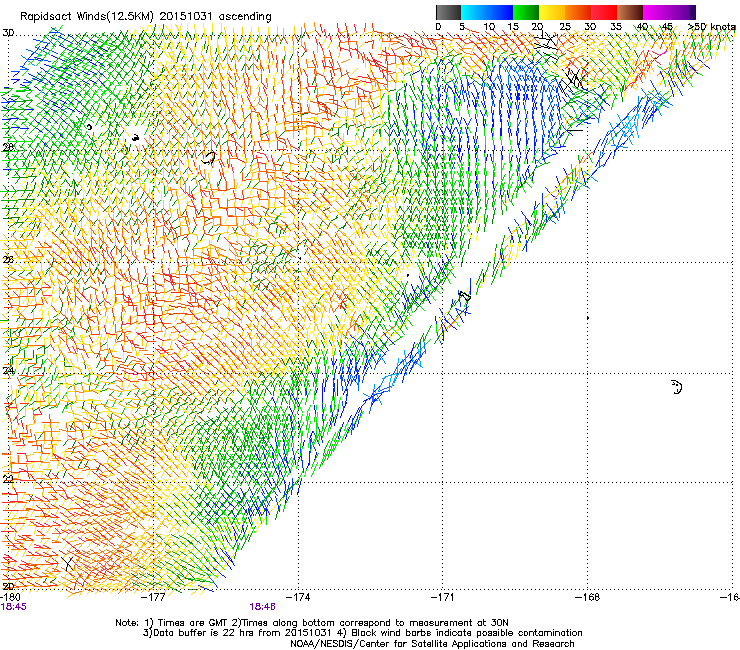This screenshot has height=650, width=740.
Task: Click the blue 10-15 knots legend swatch
Action: click(x=499, y=12)
